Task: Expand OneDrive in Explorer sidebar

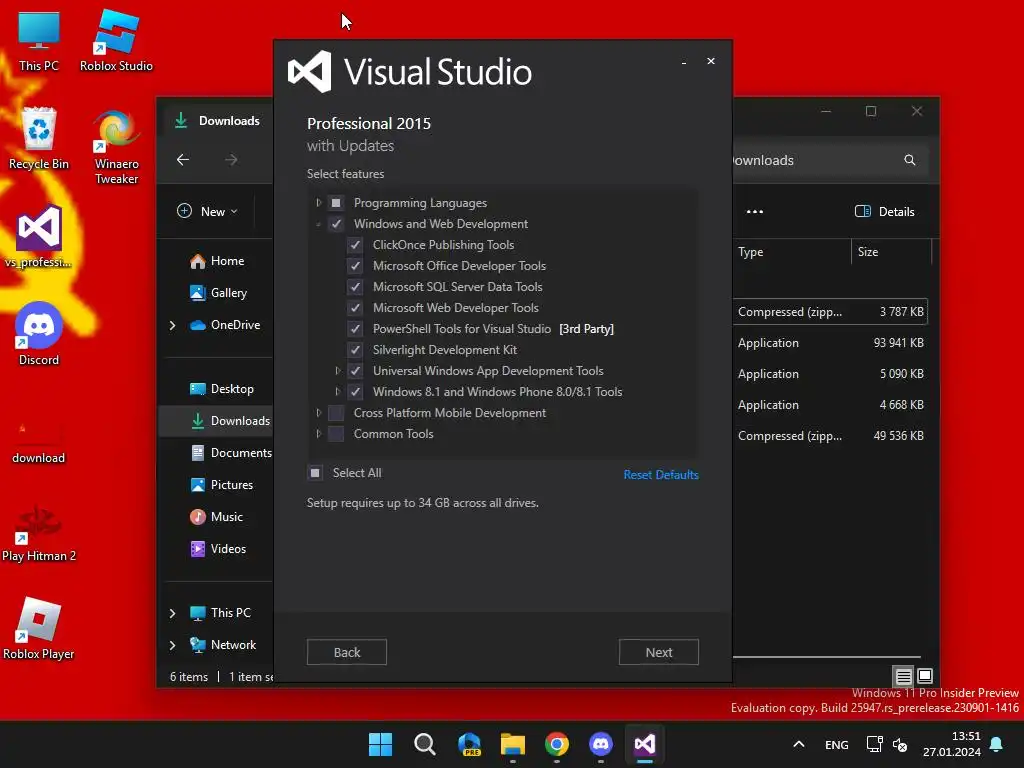Action: (x=172, y=325)
